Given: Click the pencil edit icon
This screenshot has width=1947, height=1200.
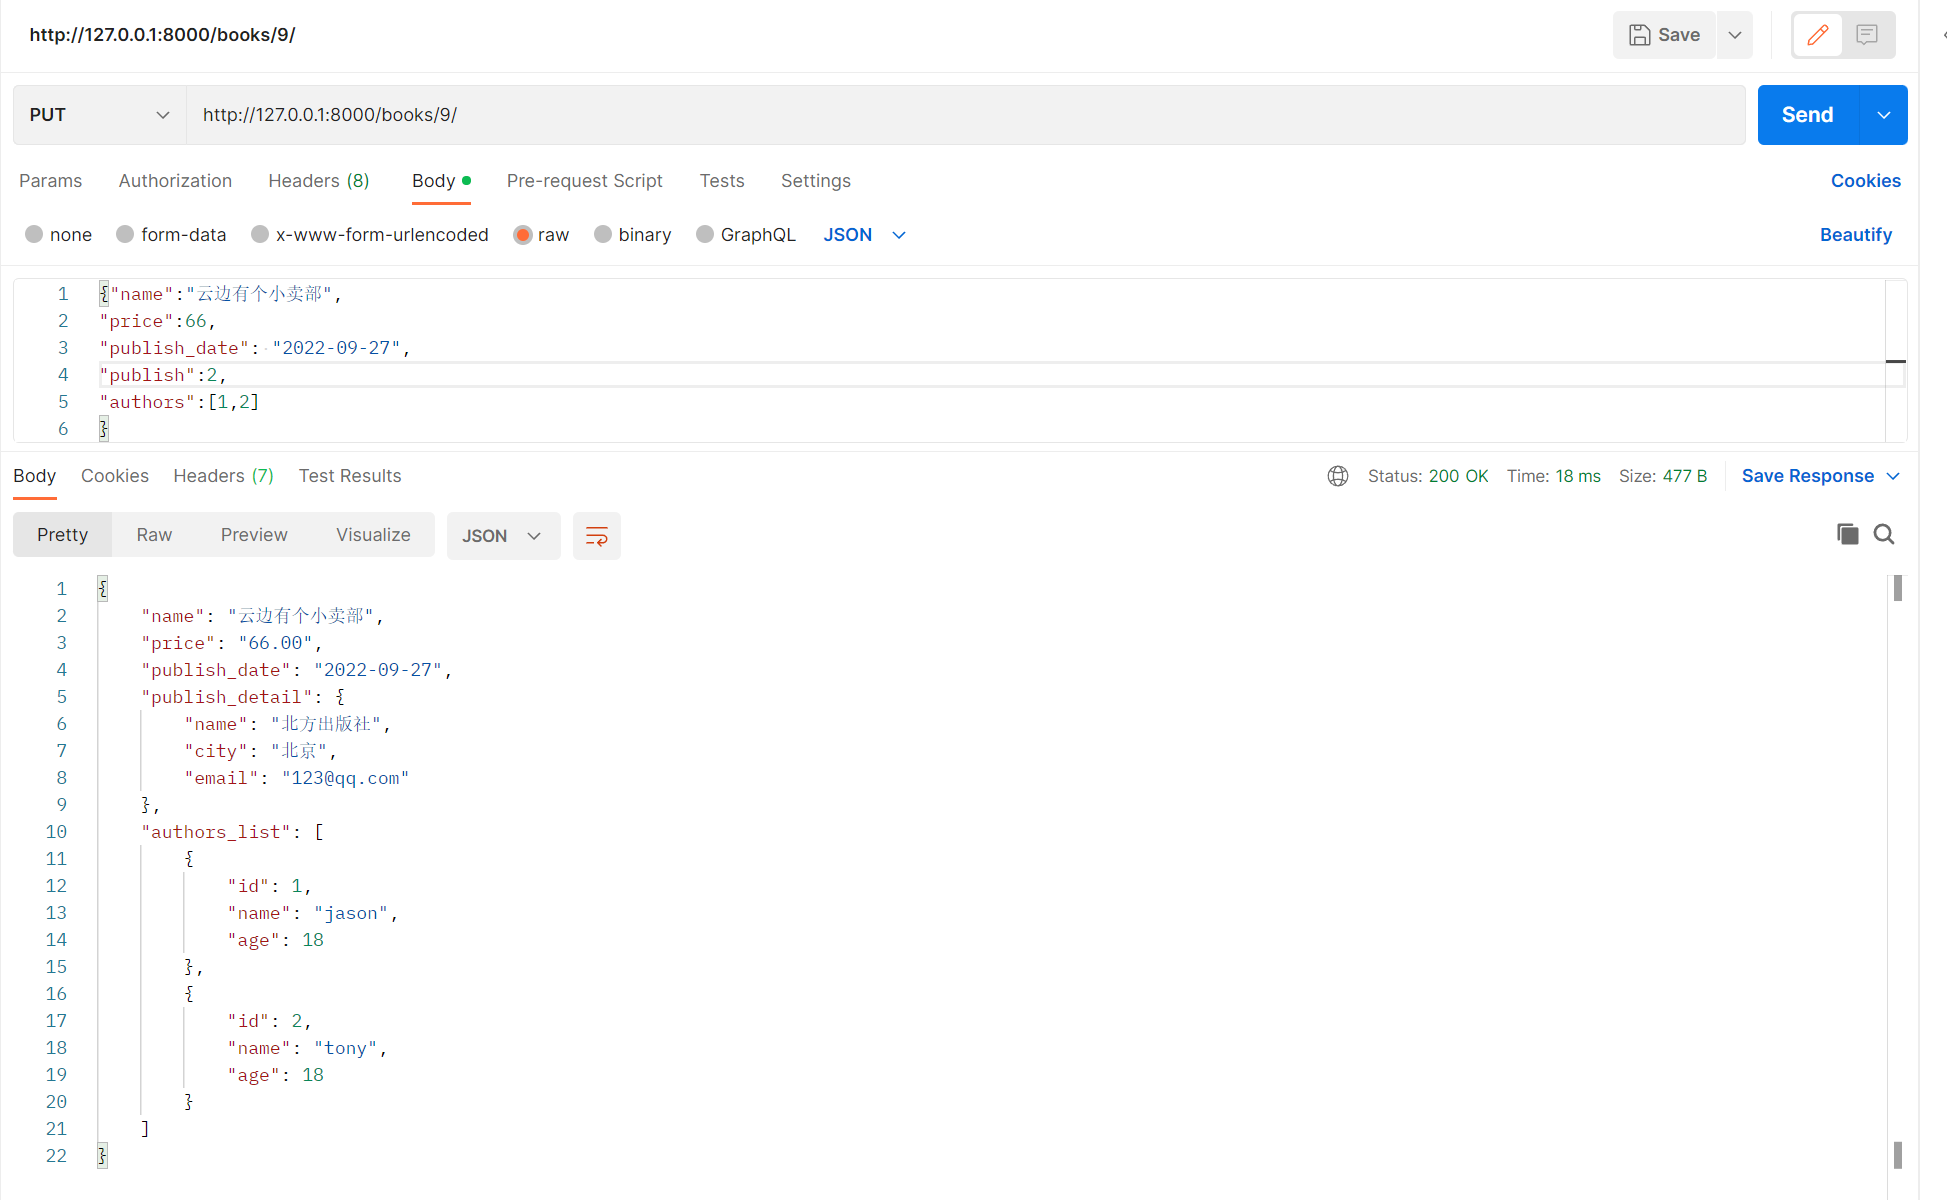Looking at the screenshot, I should click(x=1817, y=35).
